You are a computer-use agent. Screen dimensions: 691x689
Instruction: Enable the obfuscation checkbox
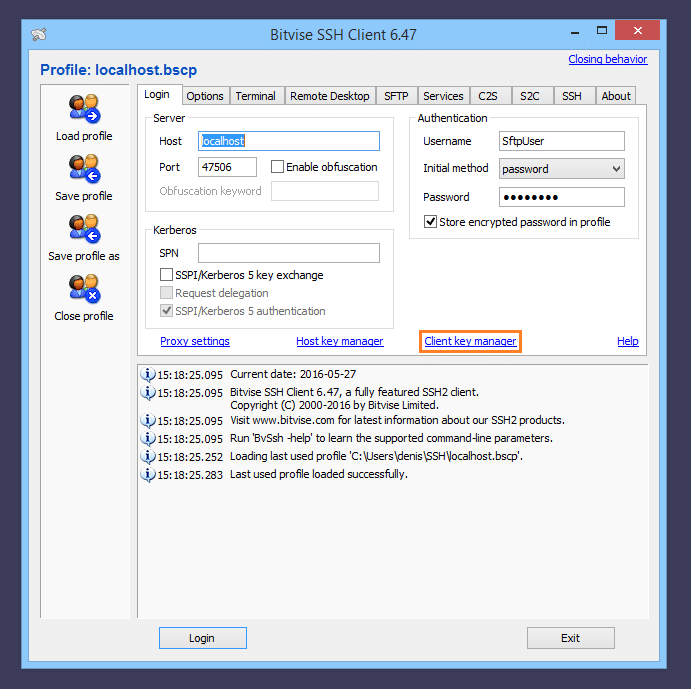tap(278, 167)
